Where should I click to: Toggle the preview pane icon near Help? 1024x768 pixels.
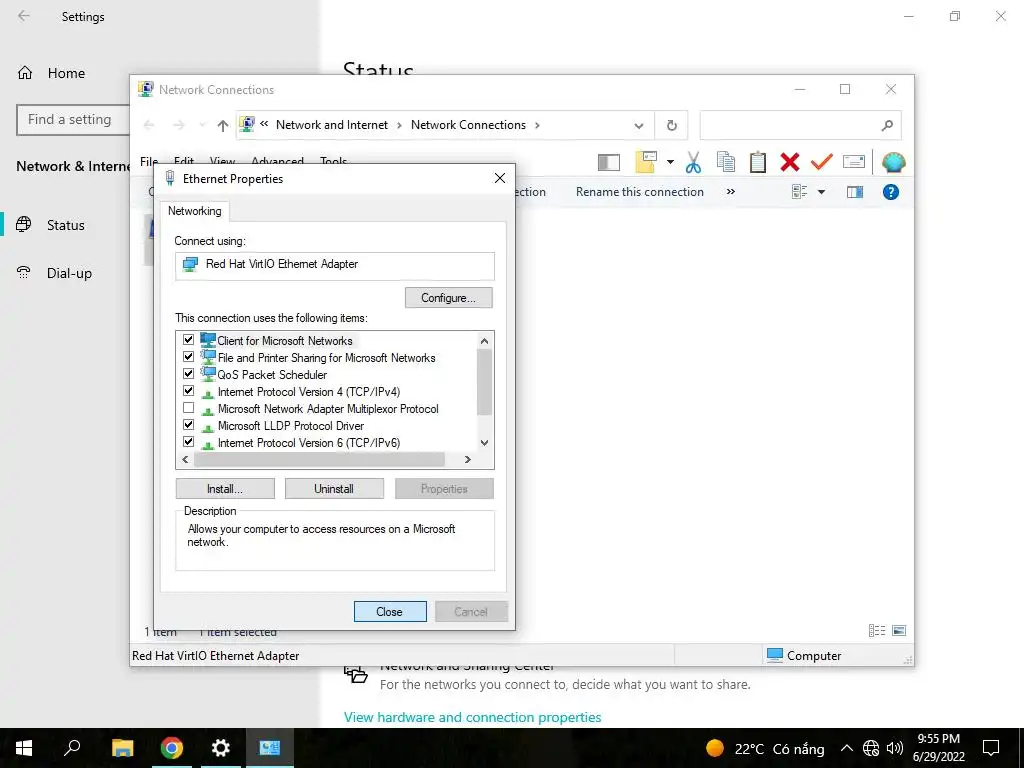855,192
